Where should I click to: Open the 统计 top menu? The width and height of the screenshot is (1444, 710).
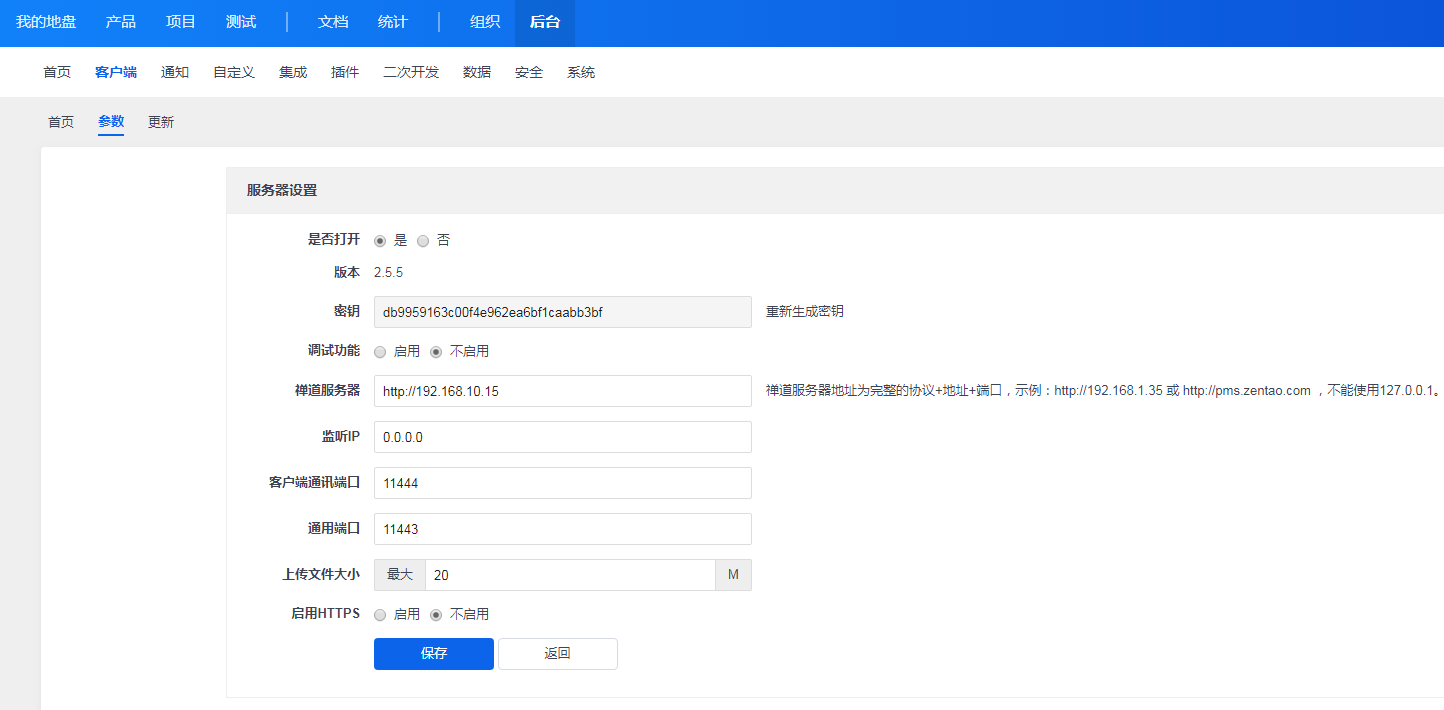point(392,22)
